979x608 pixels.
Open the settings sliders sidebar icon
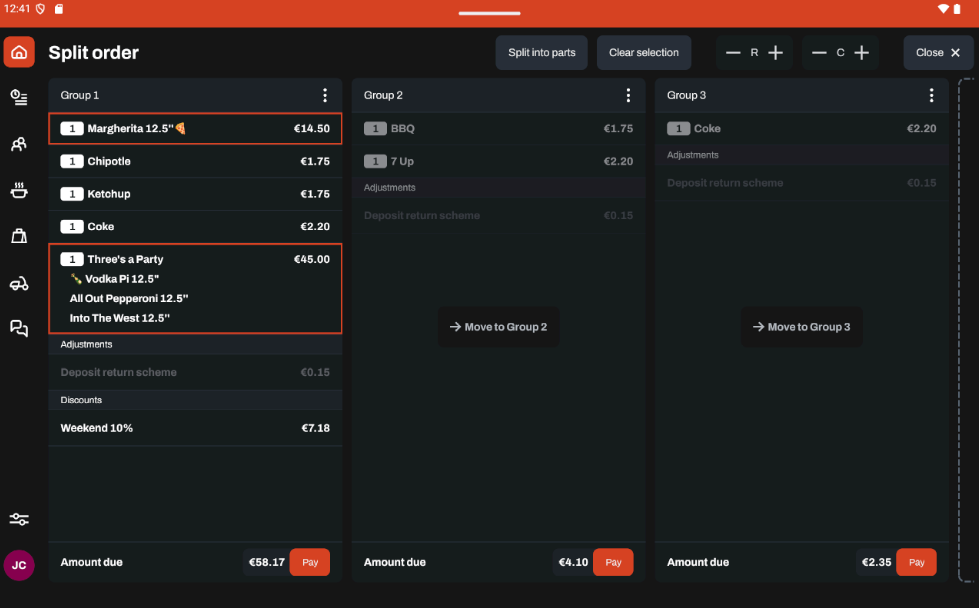19,519
